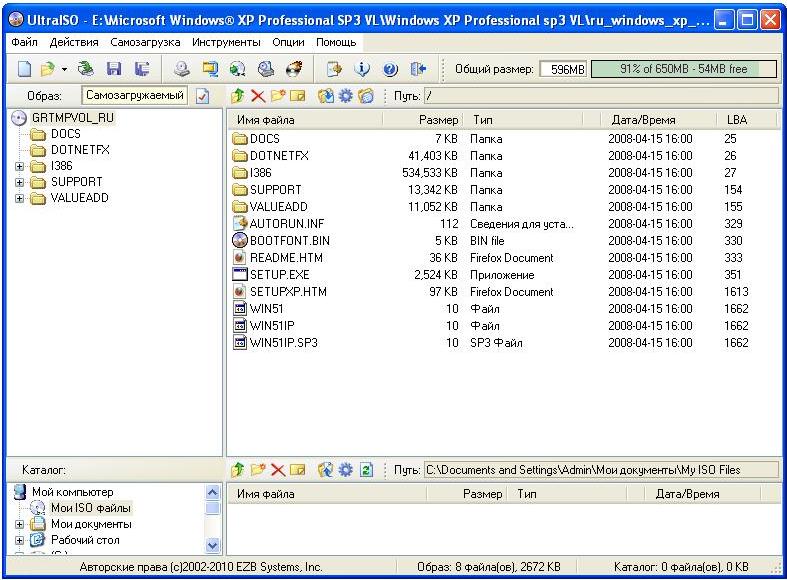Image resolution: width=787 pixels, height=580 pixels.
Task: Click the image properties checkmark icon
Action: (x=202, y=95)
